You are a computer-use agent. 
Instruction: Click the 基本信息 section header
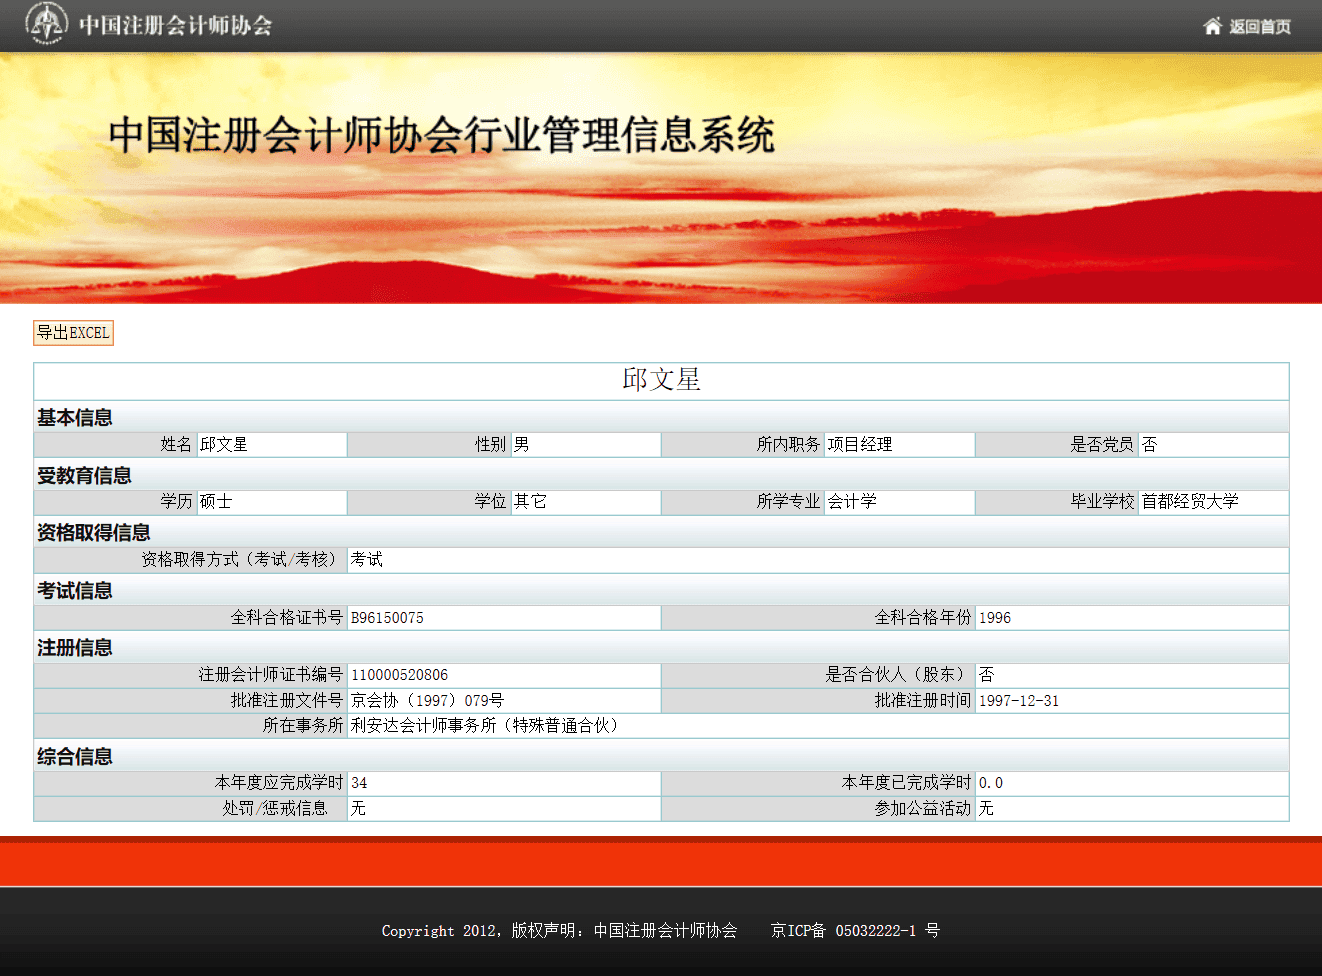pos(75,418)
